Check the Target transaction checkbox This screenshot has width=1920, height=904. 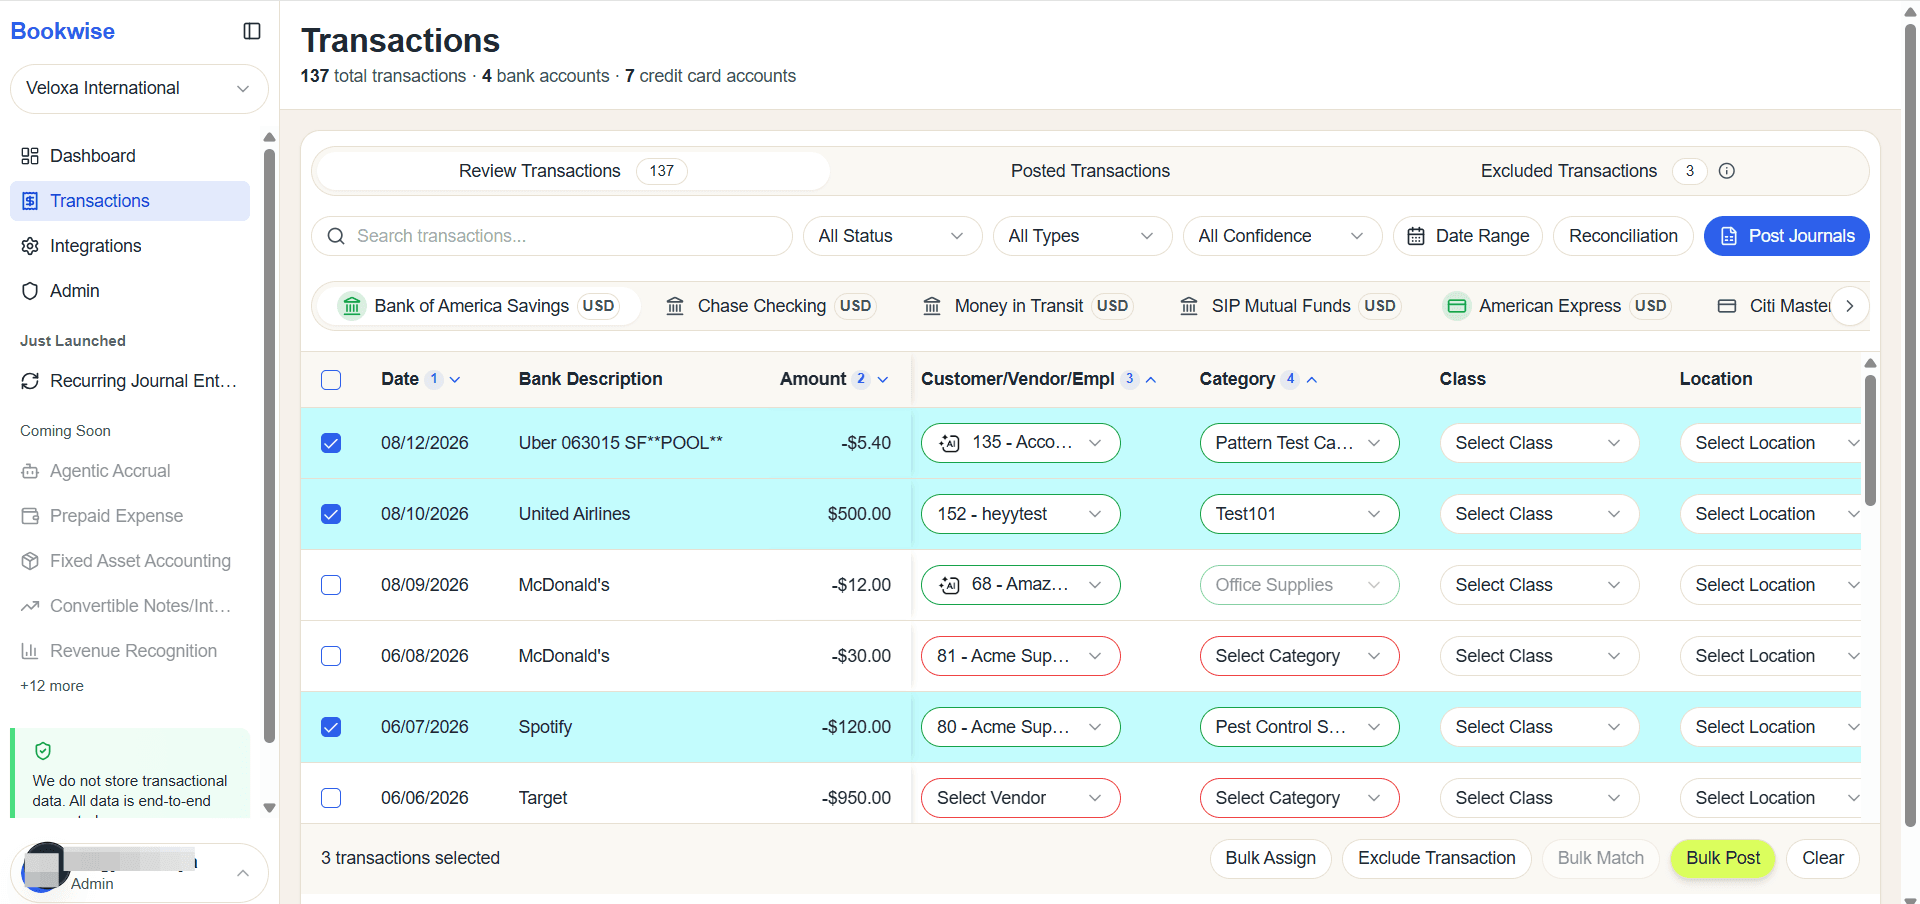(331, 798)
